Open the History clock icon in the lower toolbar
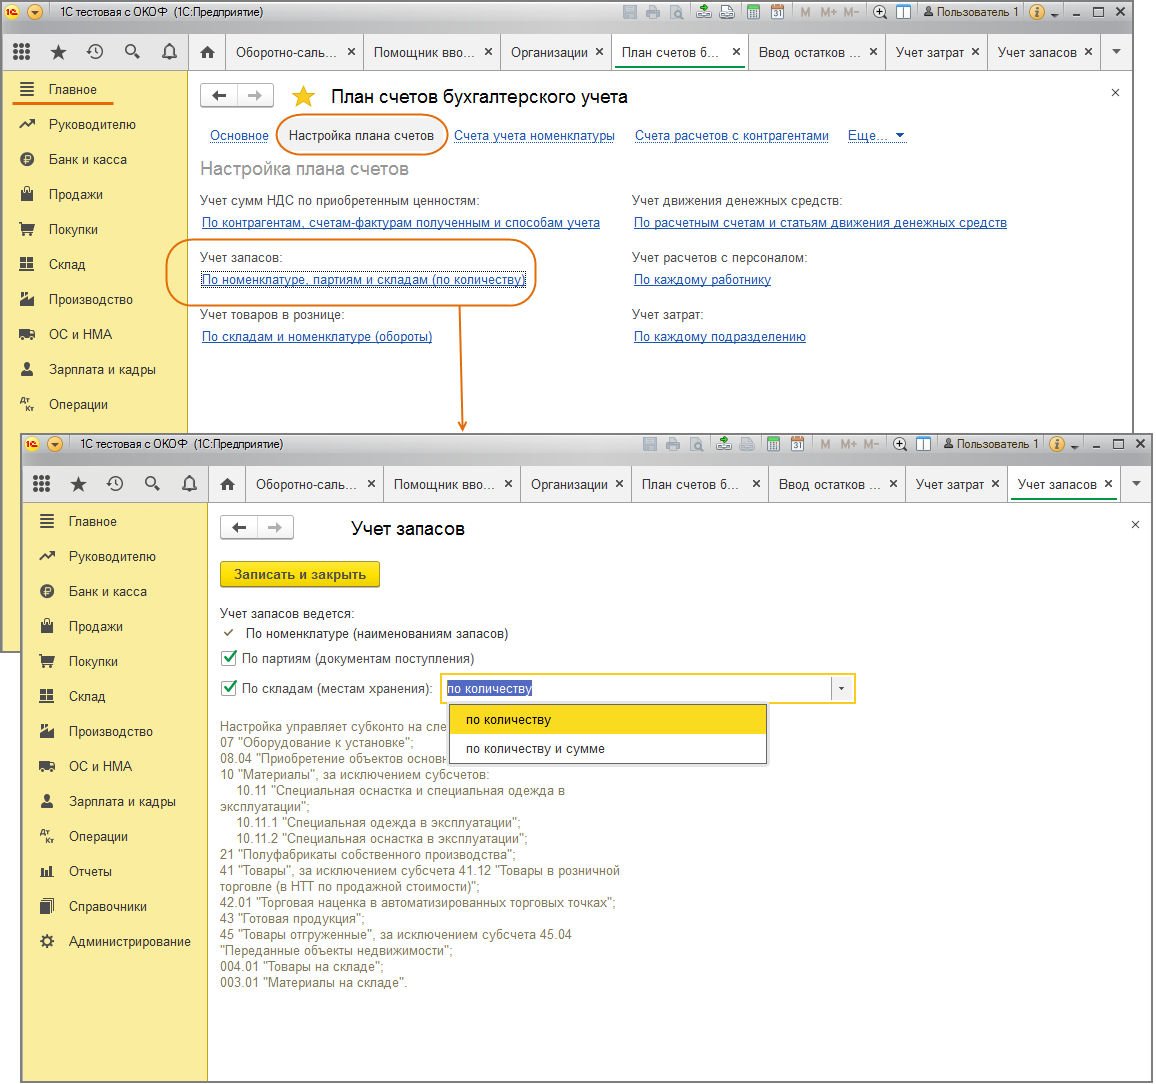 pyautogui.click(x=115, y=484)
